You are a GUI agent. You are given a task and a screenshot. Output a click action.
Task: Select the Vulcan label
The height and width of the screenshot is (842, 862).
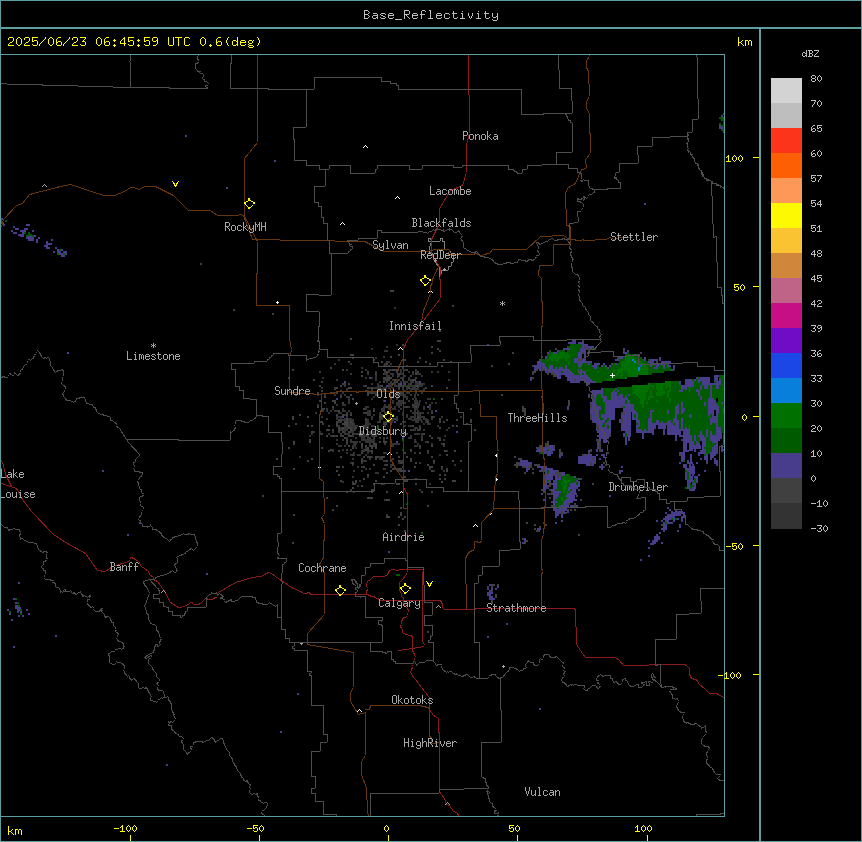coord(542,792)
